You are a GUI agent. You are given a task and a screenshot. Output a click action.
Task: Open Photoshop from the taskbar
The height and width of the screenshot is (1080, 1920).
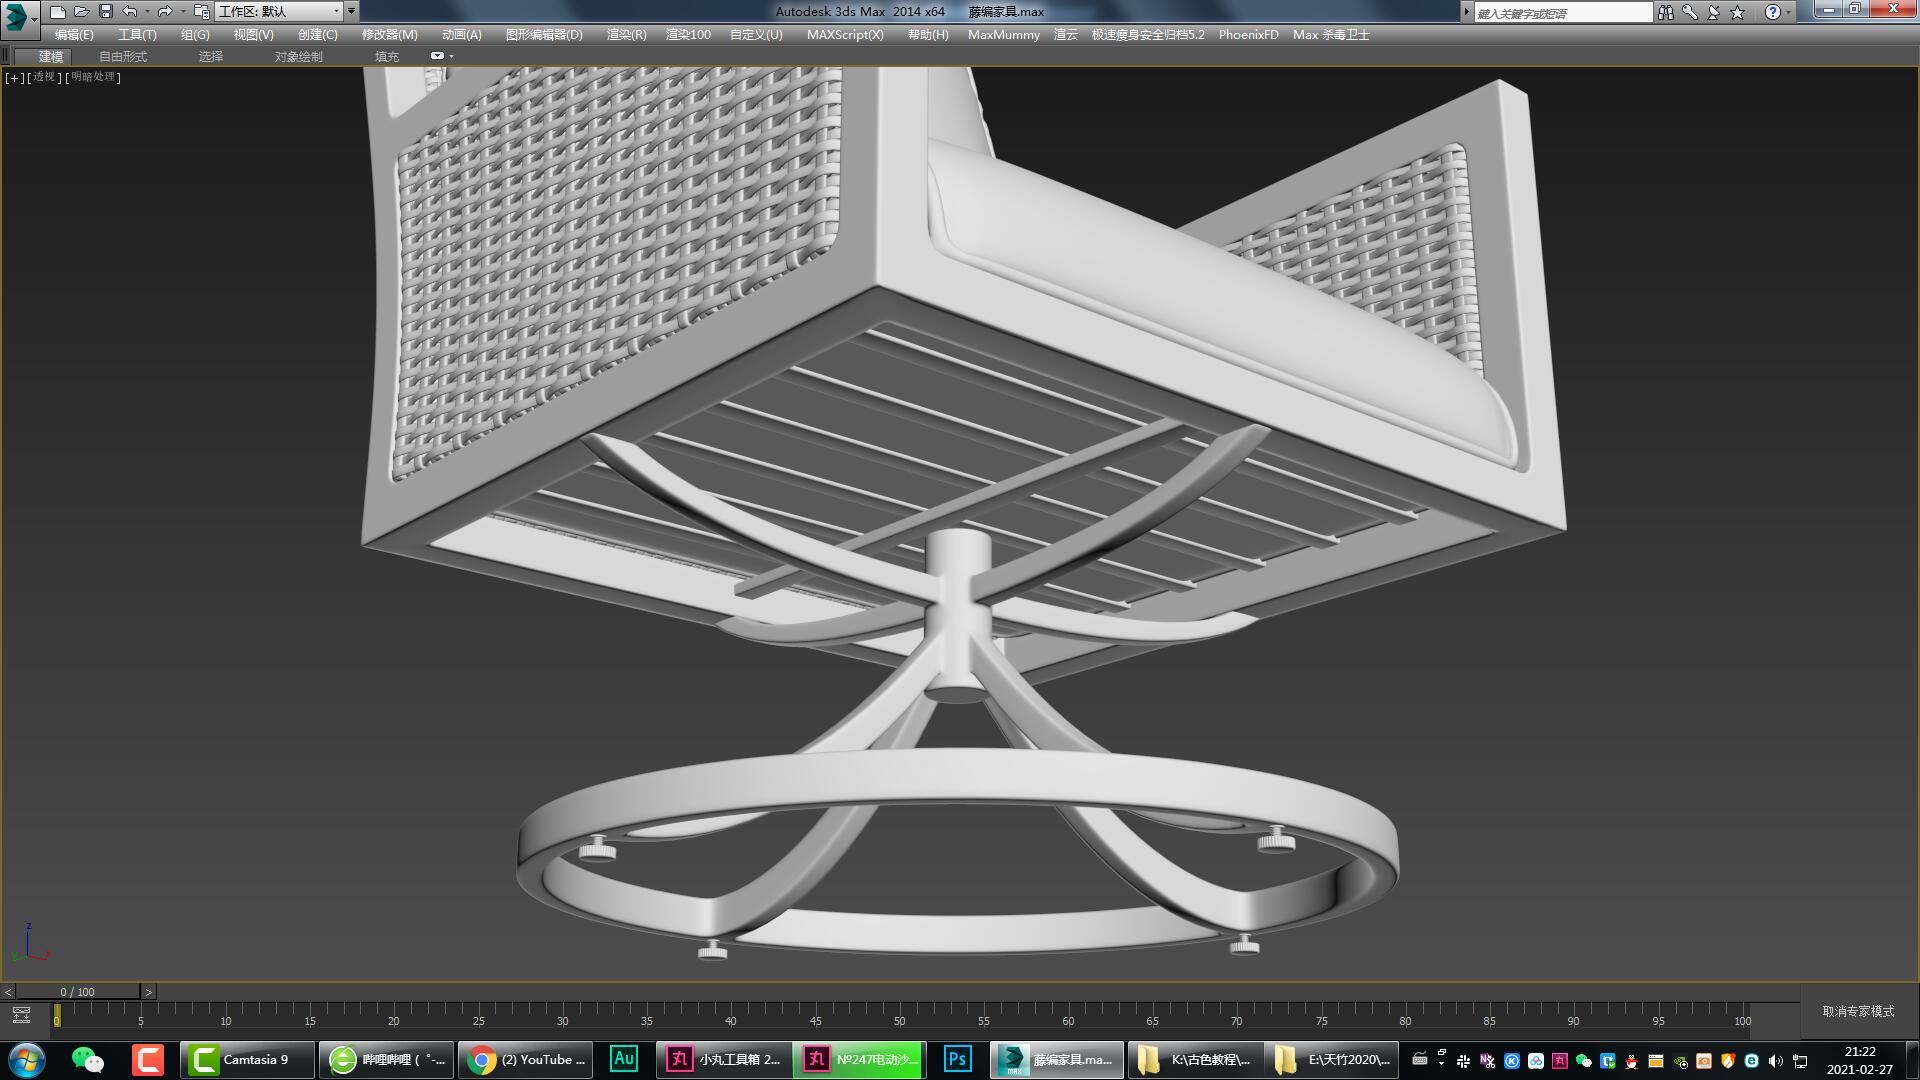pos(956,1059)
